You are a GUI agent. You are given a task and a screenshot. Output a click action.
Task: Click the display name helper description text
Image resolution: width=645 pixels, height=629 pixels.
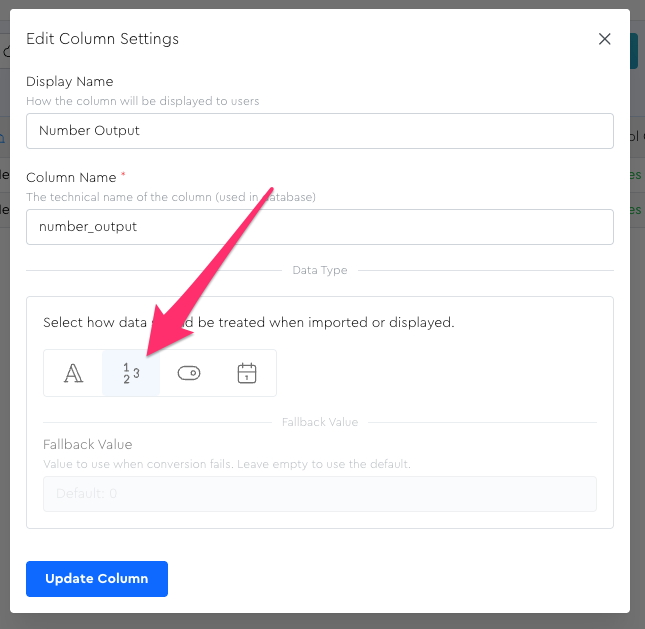click(143, 101)
